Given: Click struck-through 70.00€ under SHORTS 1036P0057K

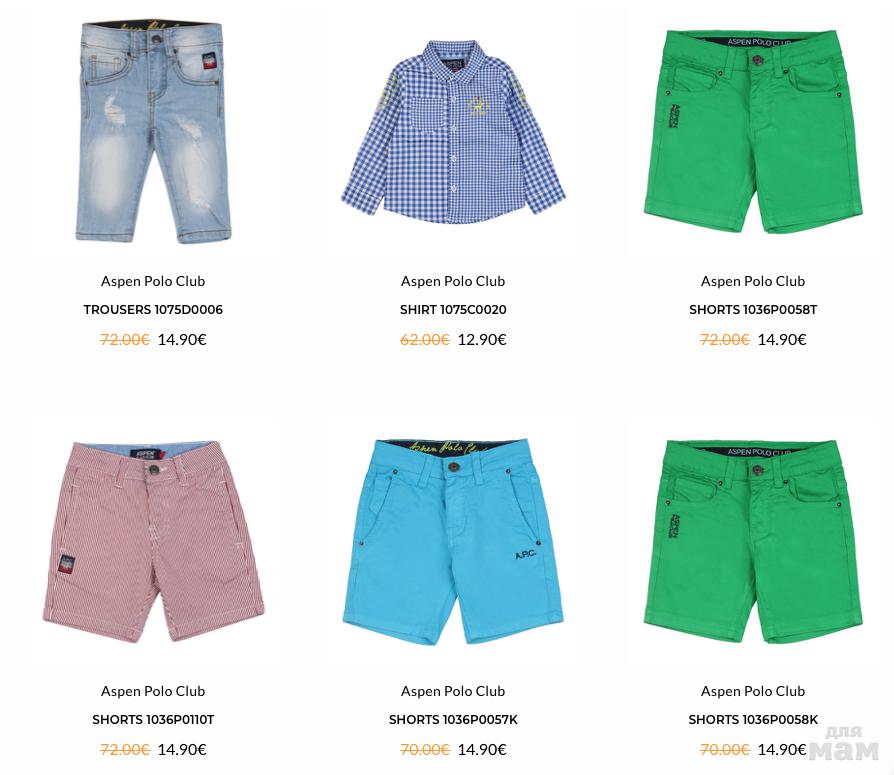Looking at the screenshot, I should click(x=425, y=750).
